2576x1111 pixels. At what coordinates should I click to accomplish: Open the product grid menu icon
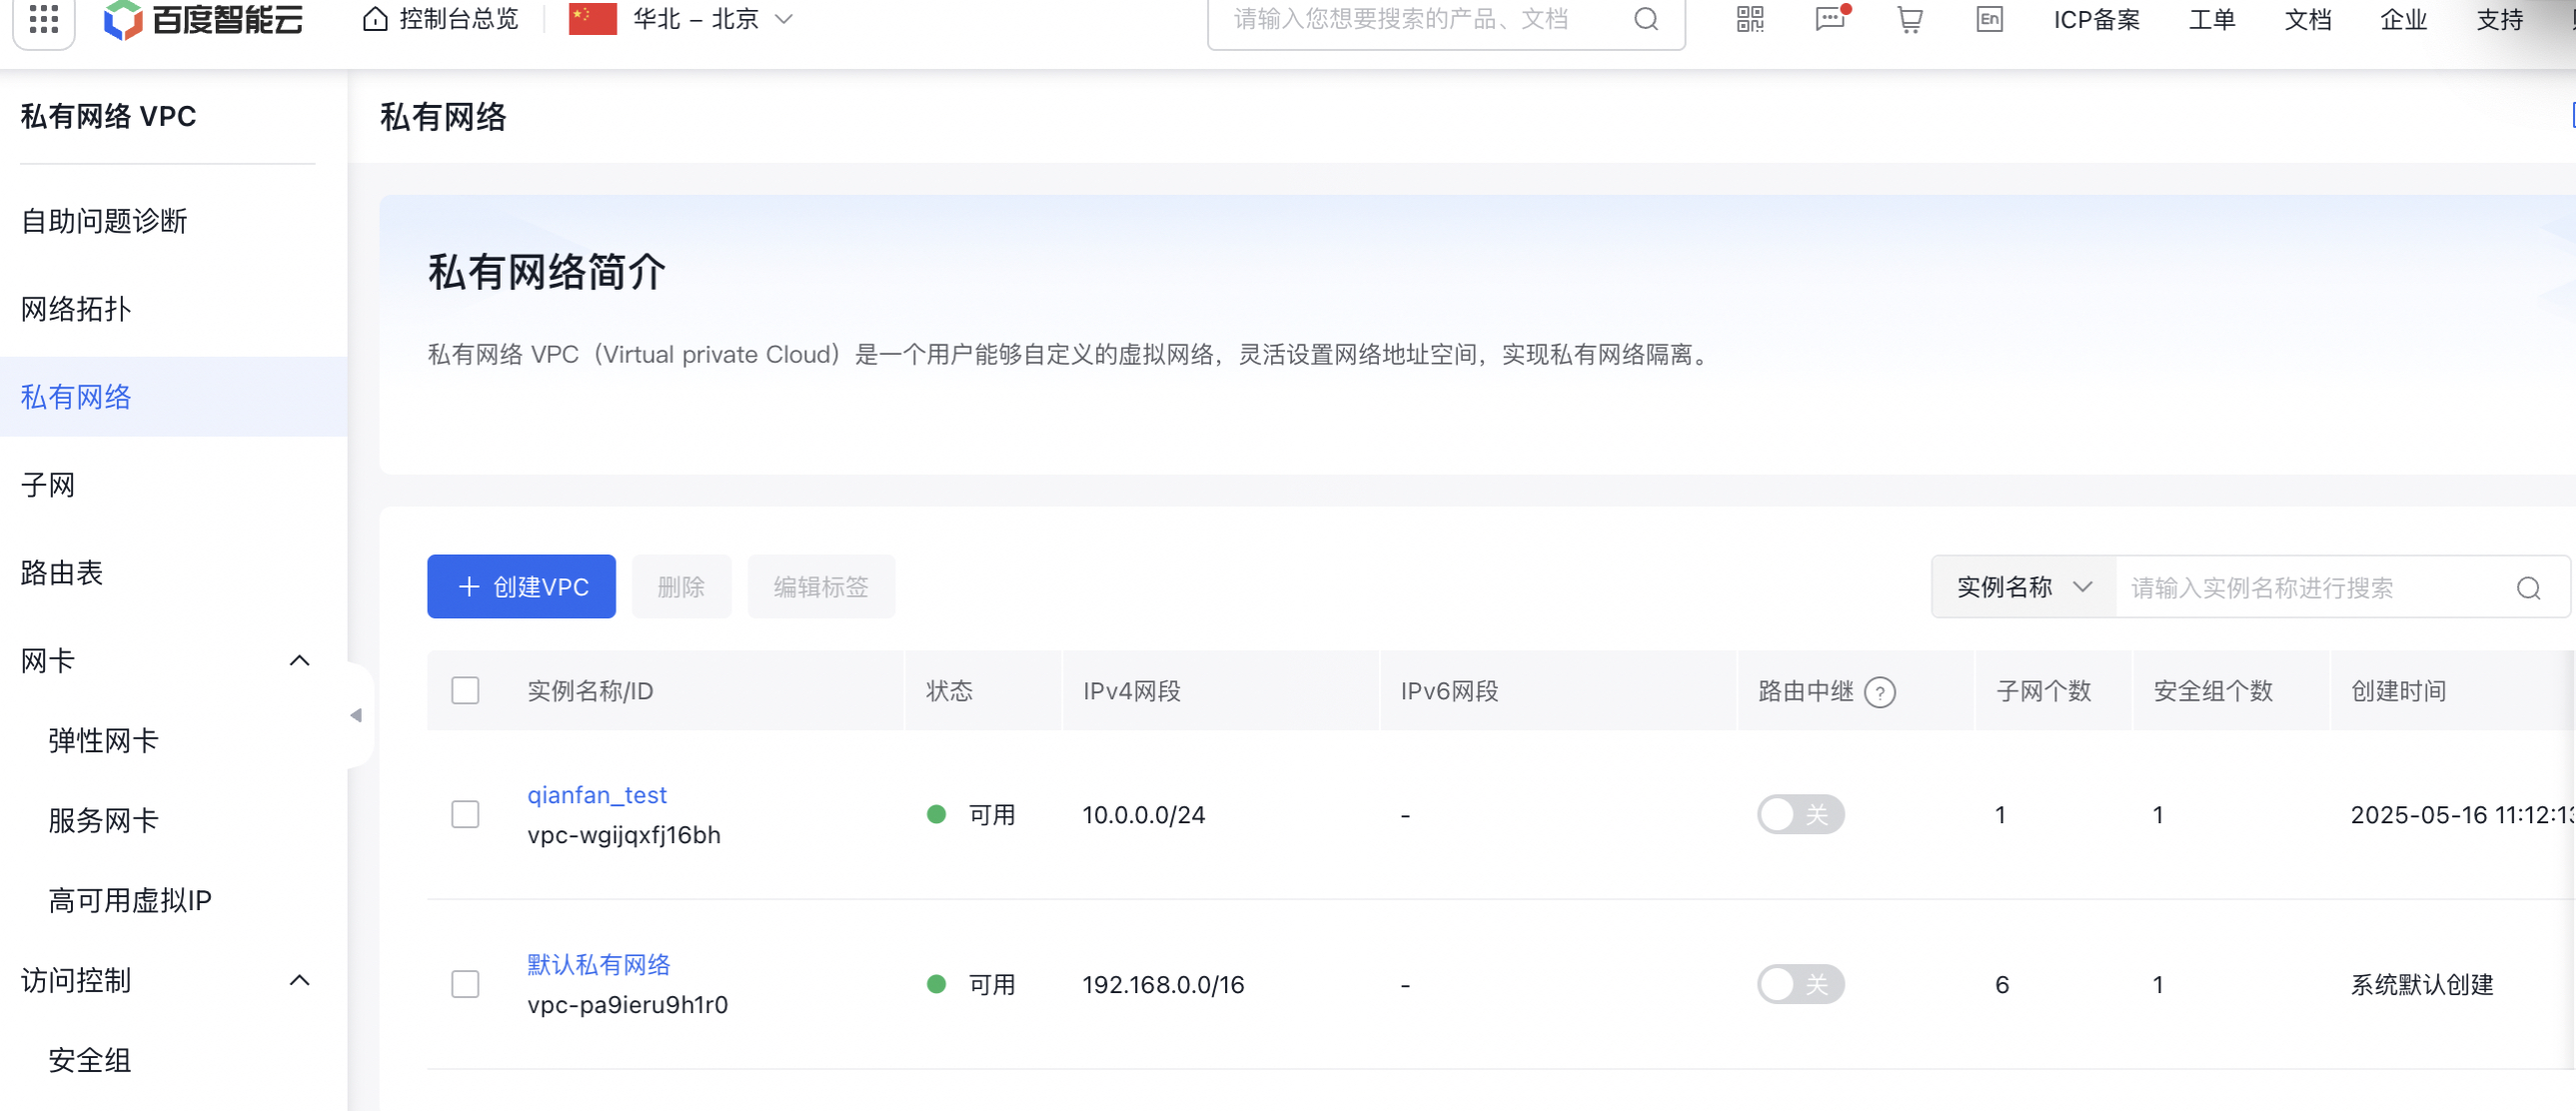click(x=44, y=19)
